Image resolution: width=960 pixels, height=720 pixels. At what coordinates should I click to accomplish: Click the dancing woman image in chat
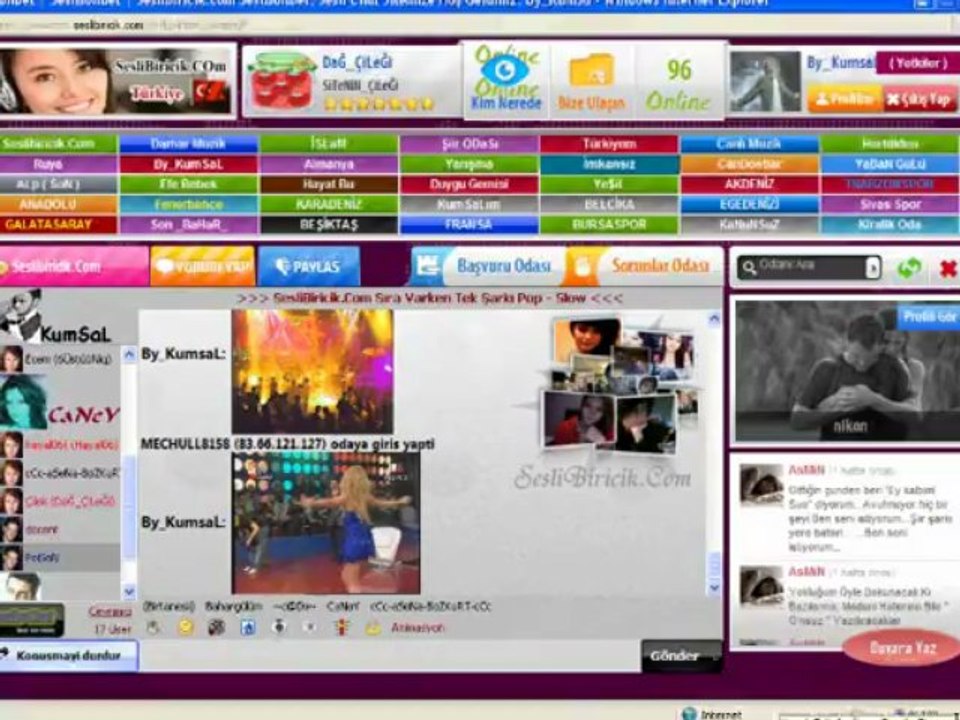point(326,523)
